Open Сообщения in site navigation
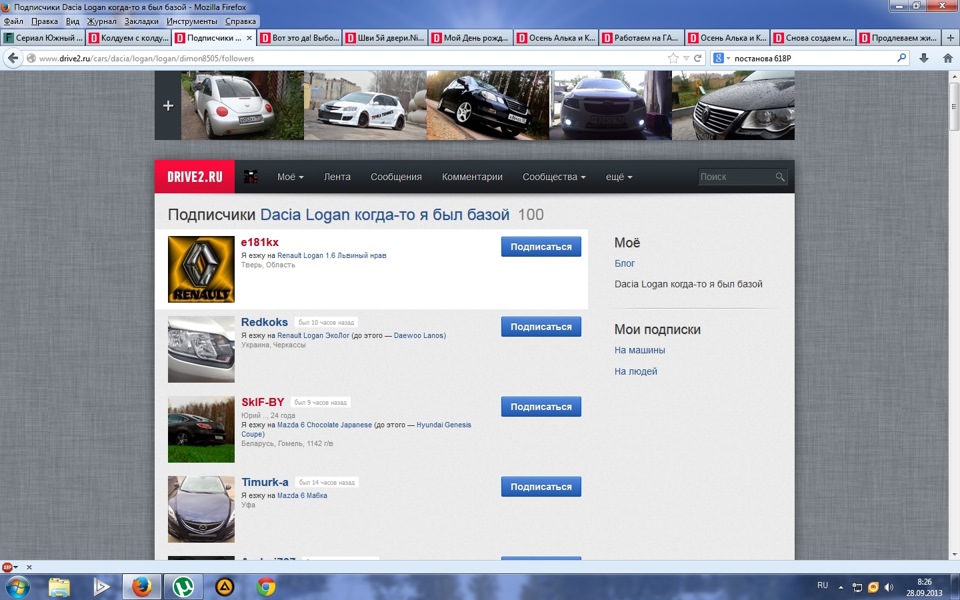This screenshot has width=960, height=600. [x=396, y=177]
